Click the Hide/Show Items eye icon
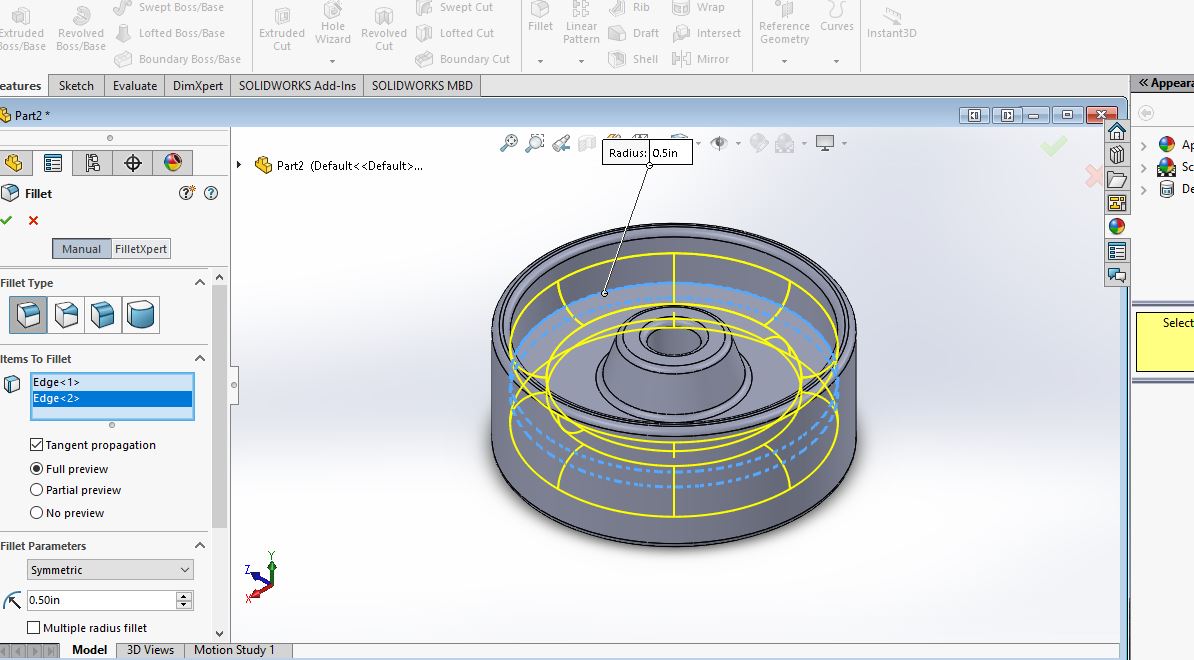Screen dimensions: 1194x660 point(718,142)
